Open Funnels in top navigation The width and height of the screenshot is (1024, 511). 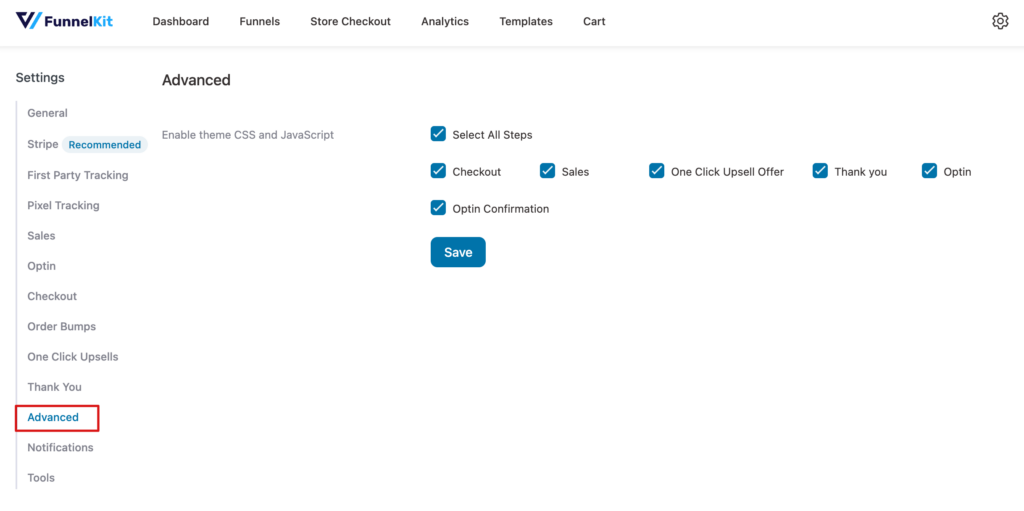click(x=259, y=22)
